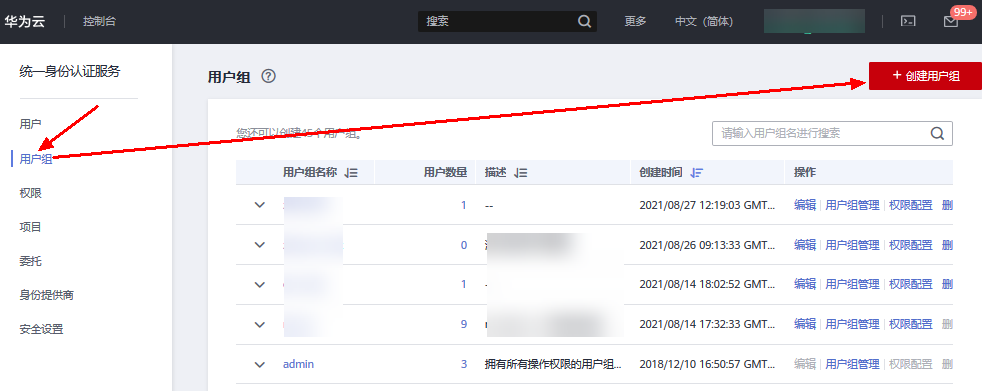Click the help question mark beside 用户组

[x=268, y=76]
